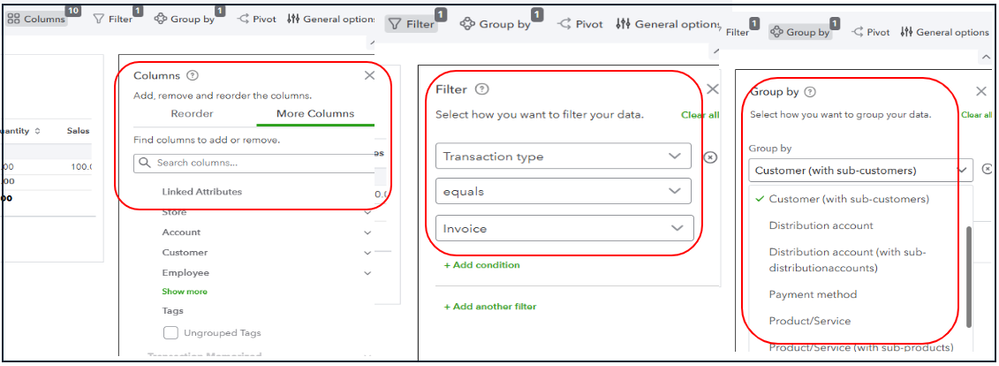
Task: Switch to the Reorder tab
Action: coord(192,114)
